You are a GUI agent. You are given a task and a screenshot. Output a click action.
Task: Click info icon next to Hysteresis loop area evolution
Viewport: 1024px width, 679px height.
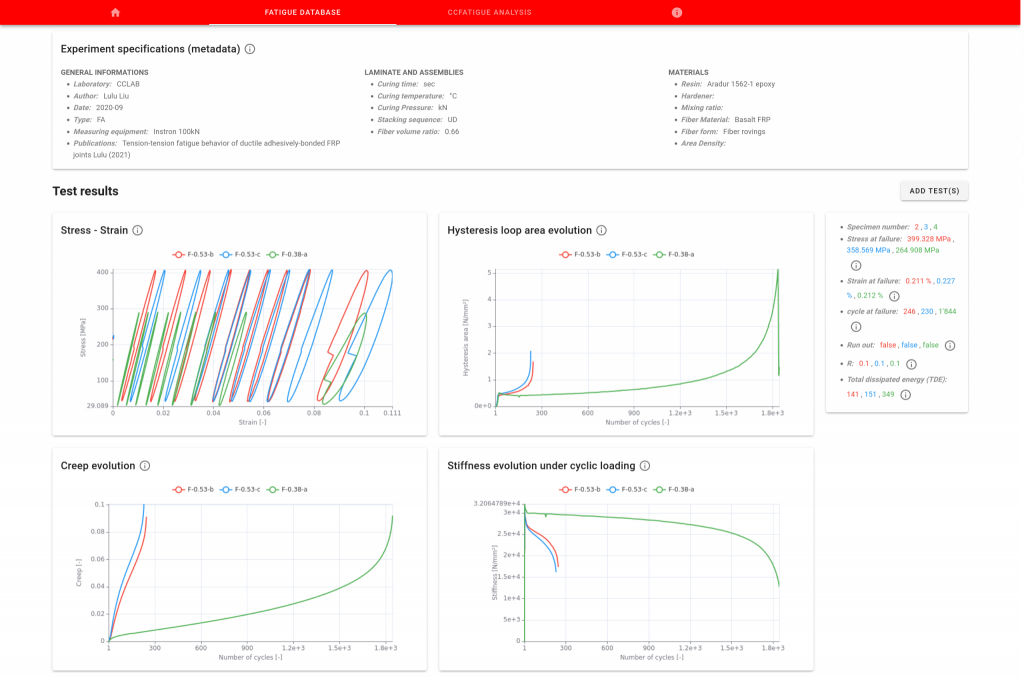(x=602, y=230)
